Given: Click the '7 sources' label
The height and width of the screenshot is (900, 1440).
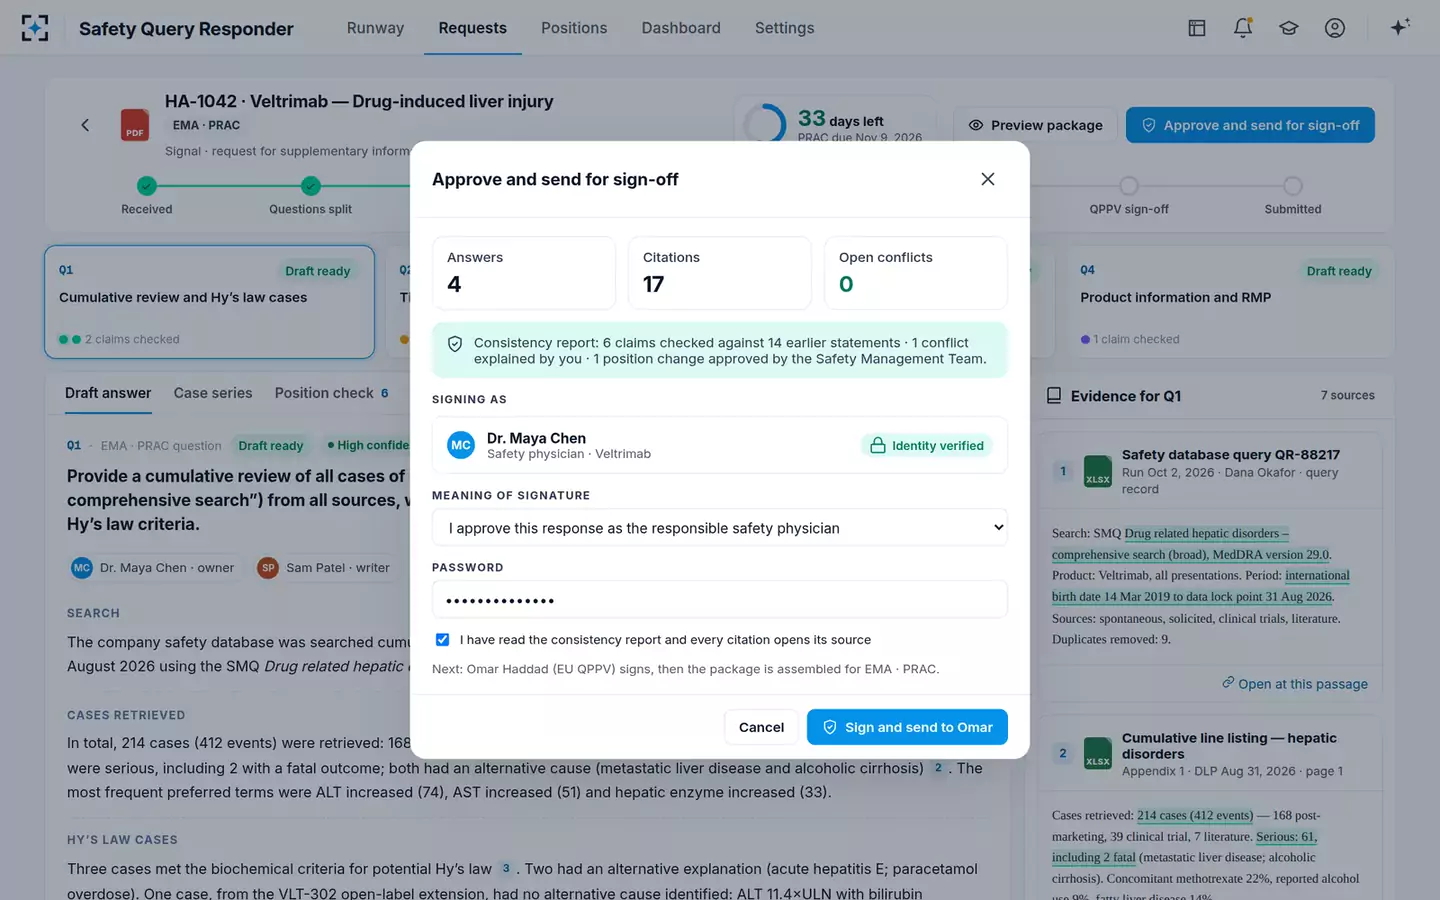Looking at the screenshot, I should tap(1347, 396).
